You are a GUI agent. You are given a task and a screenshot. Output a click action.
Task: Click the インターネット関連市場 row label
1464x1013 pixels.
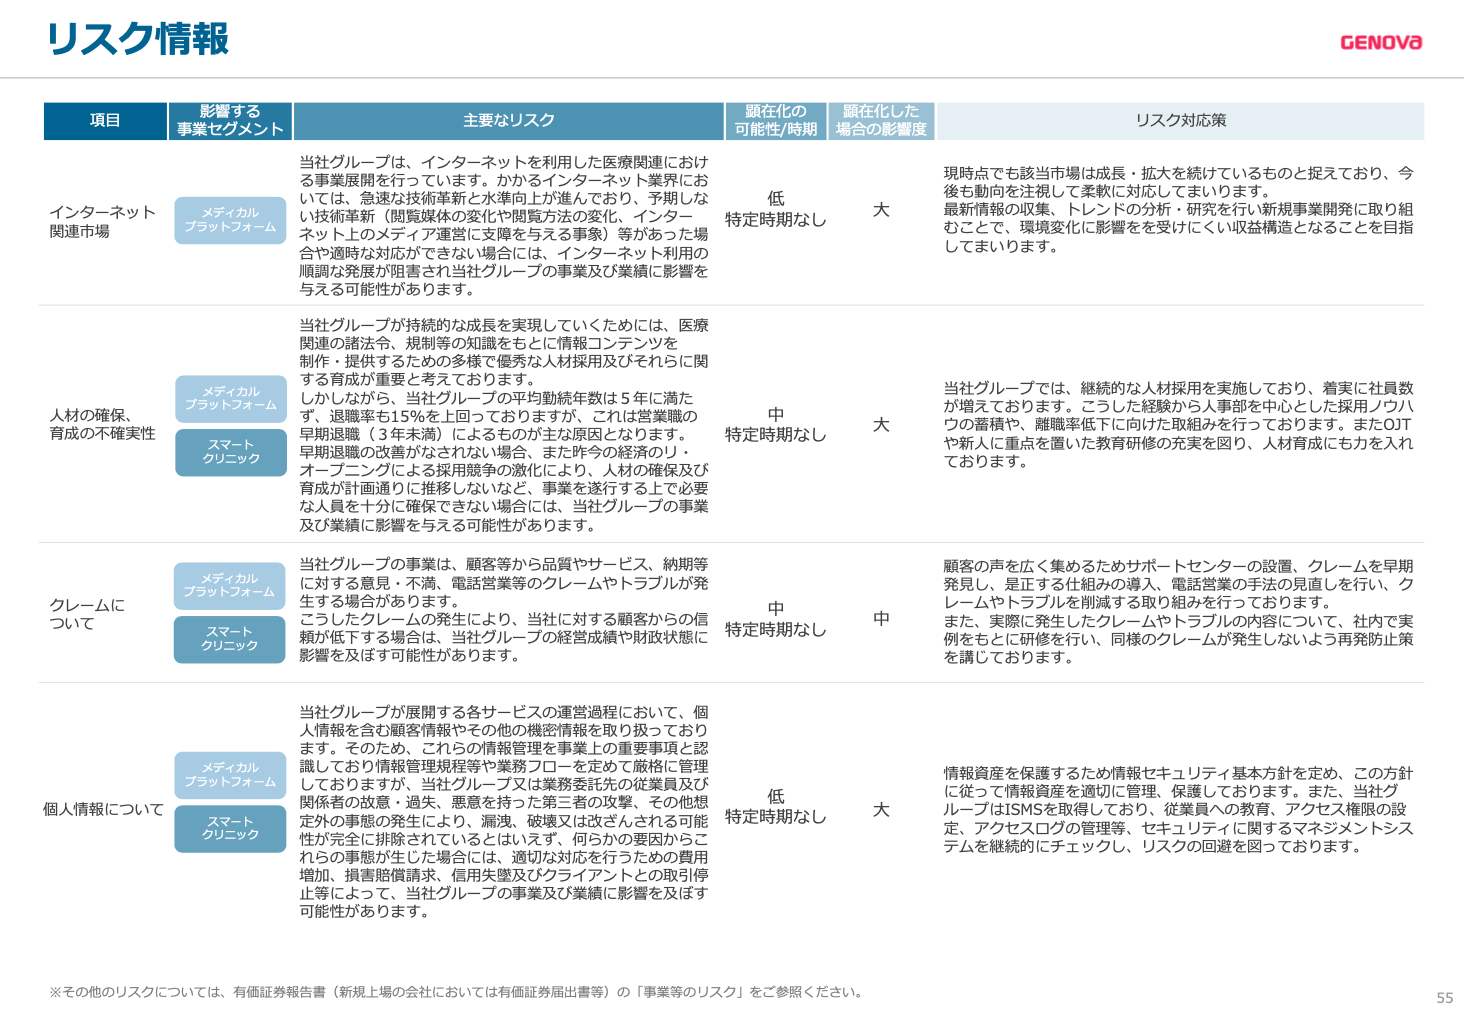coord(103,221)
